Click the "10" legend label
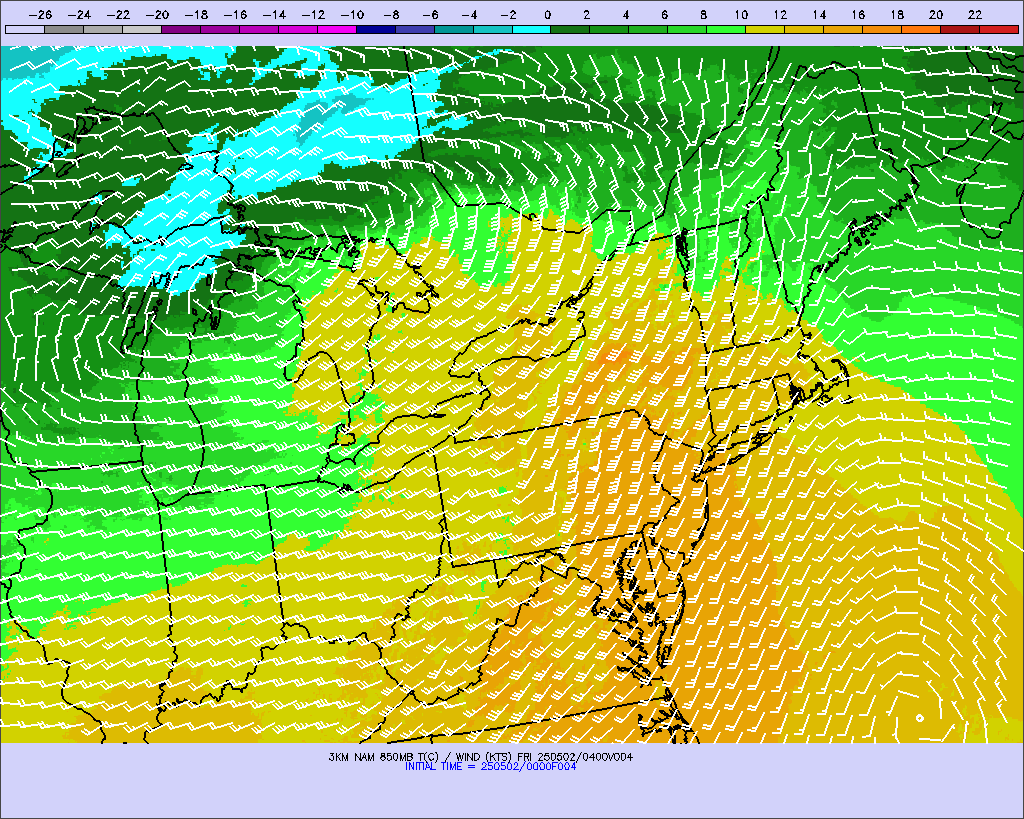The height and width of the screenshot is (819, 1024). pyautogui.click(x=741, y=15)
